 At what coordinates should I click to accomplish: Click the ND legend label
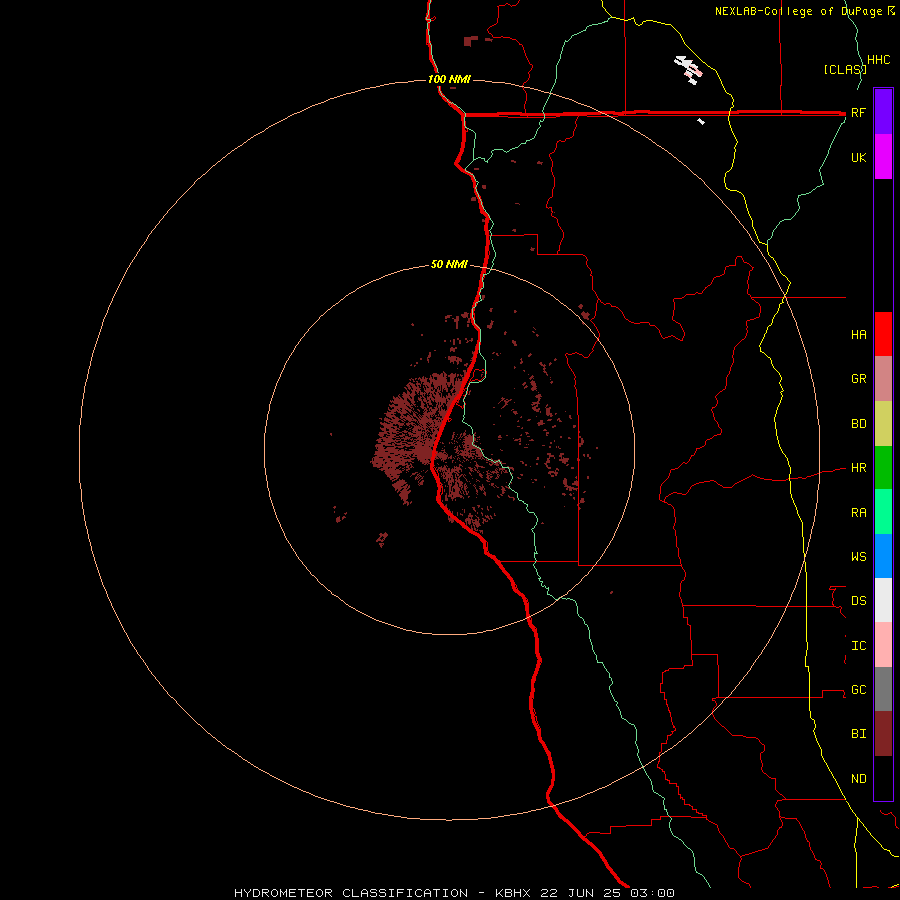coord(859,779)
